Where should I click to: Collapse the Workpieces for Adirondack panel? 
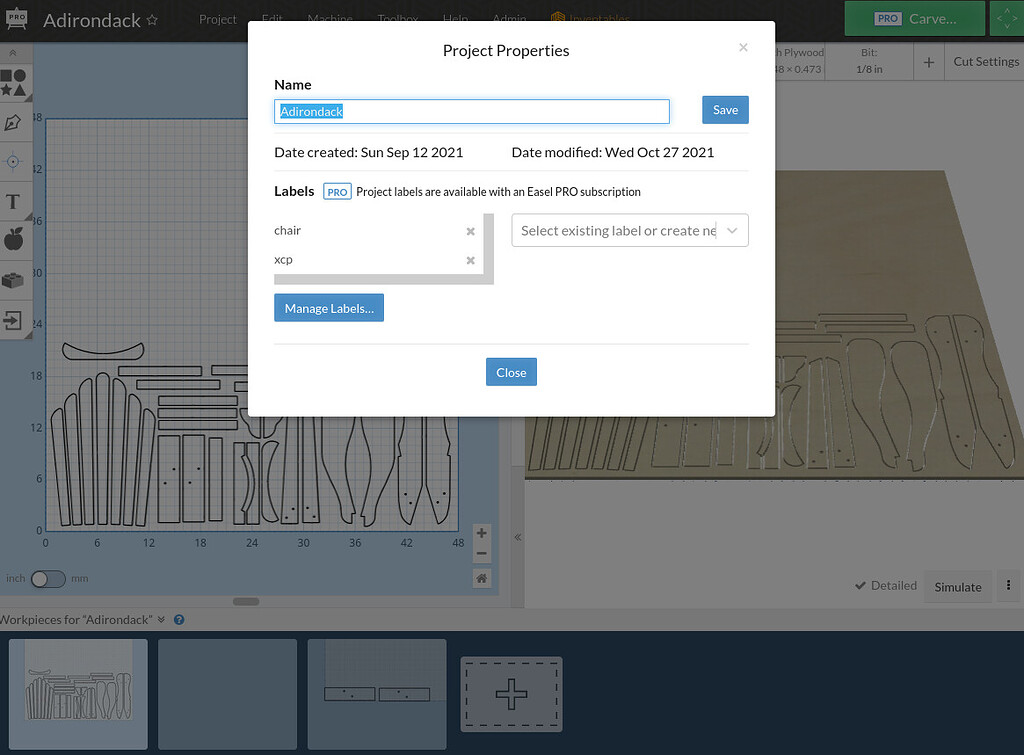click(163, 619)
